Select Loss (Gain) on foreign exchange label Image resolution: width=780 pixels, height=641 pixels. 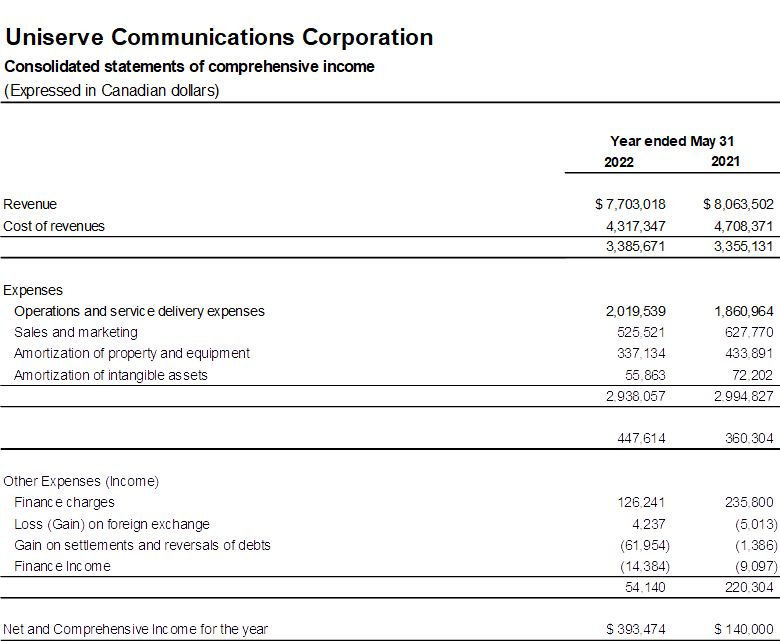(112, 525)
